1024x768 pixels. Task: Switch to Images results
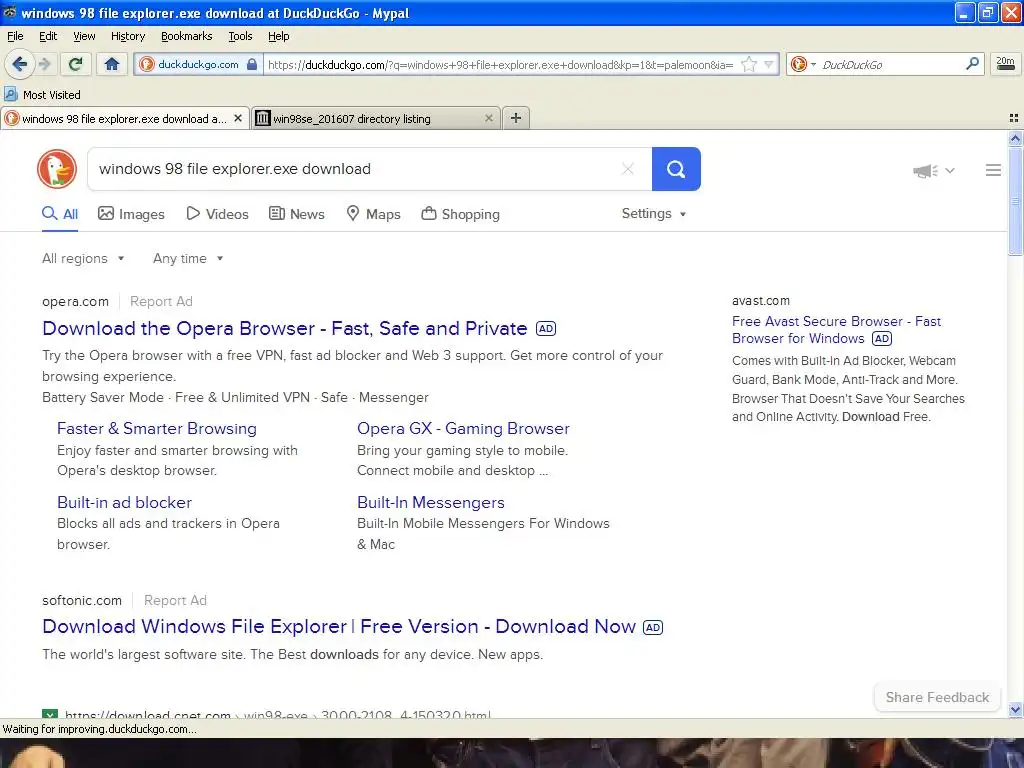coord(131,214)
